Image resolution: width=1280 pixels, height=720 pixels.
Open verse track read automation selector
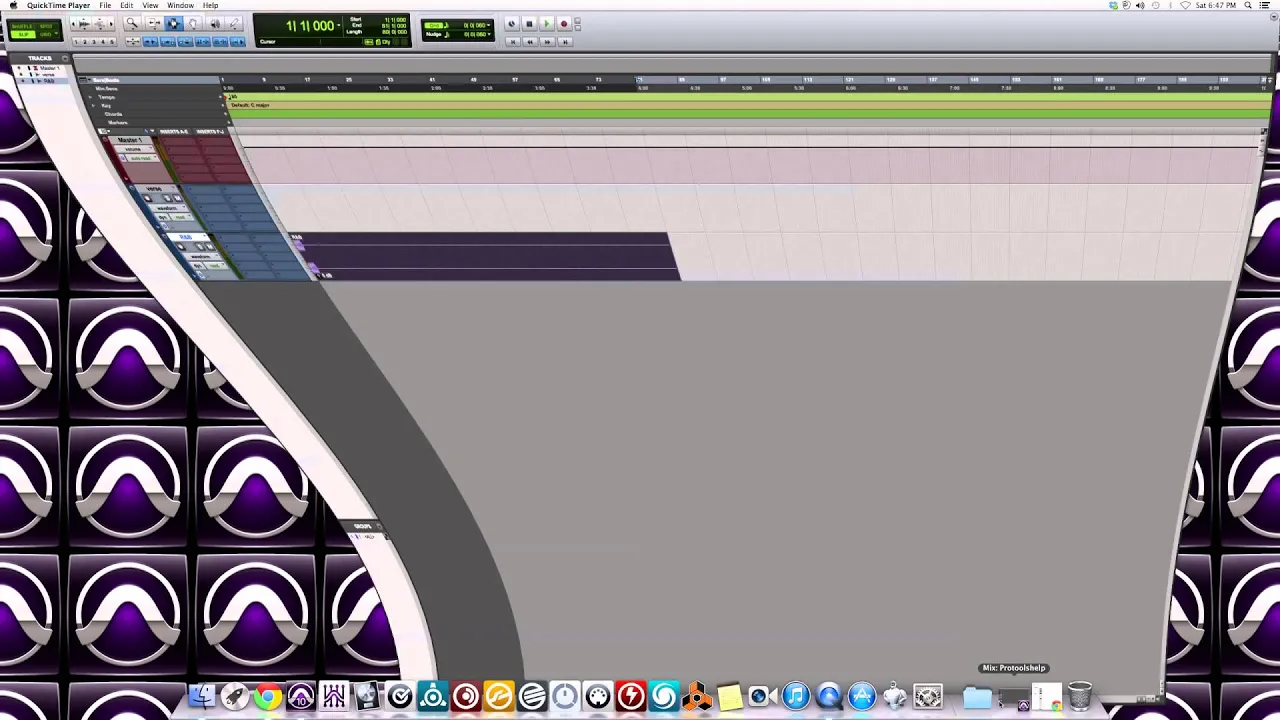[181, 217]
